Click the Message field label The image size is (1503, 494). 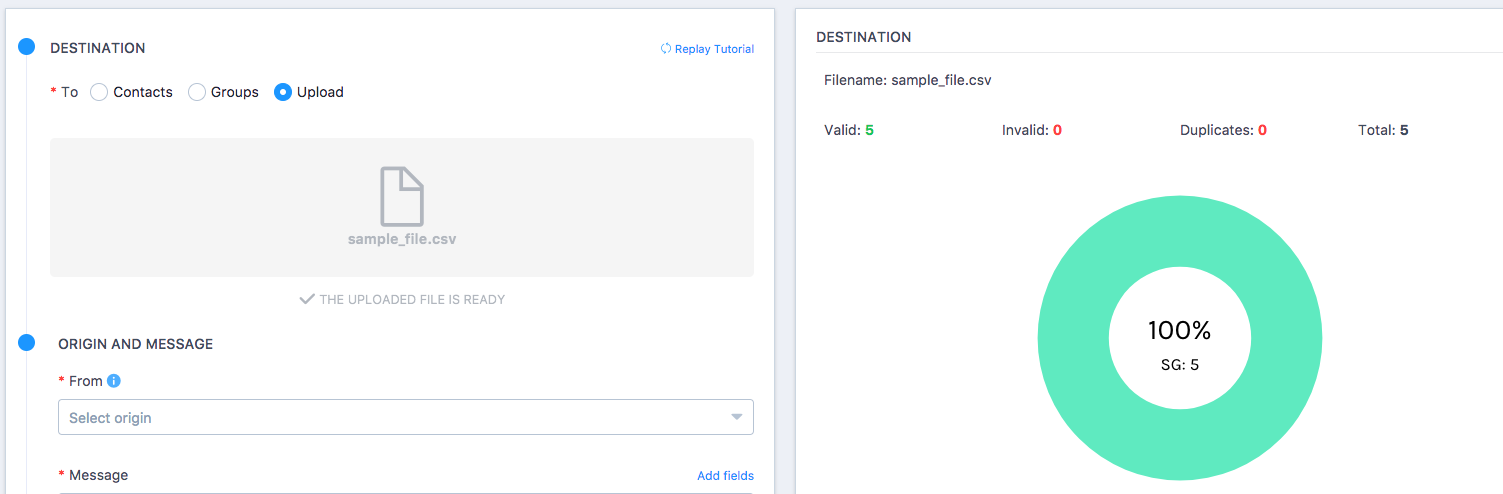point(99,475)
